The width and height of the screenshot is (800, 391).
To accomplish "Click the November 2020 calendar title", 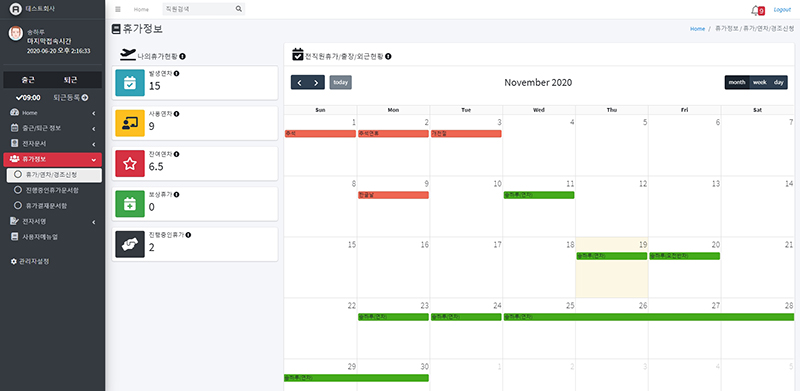I will coord(538,83).
